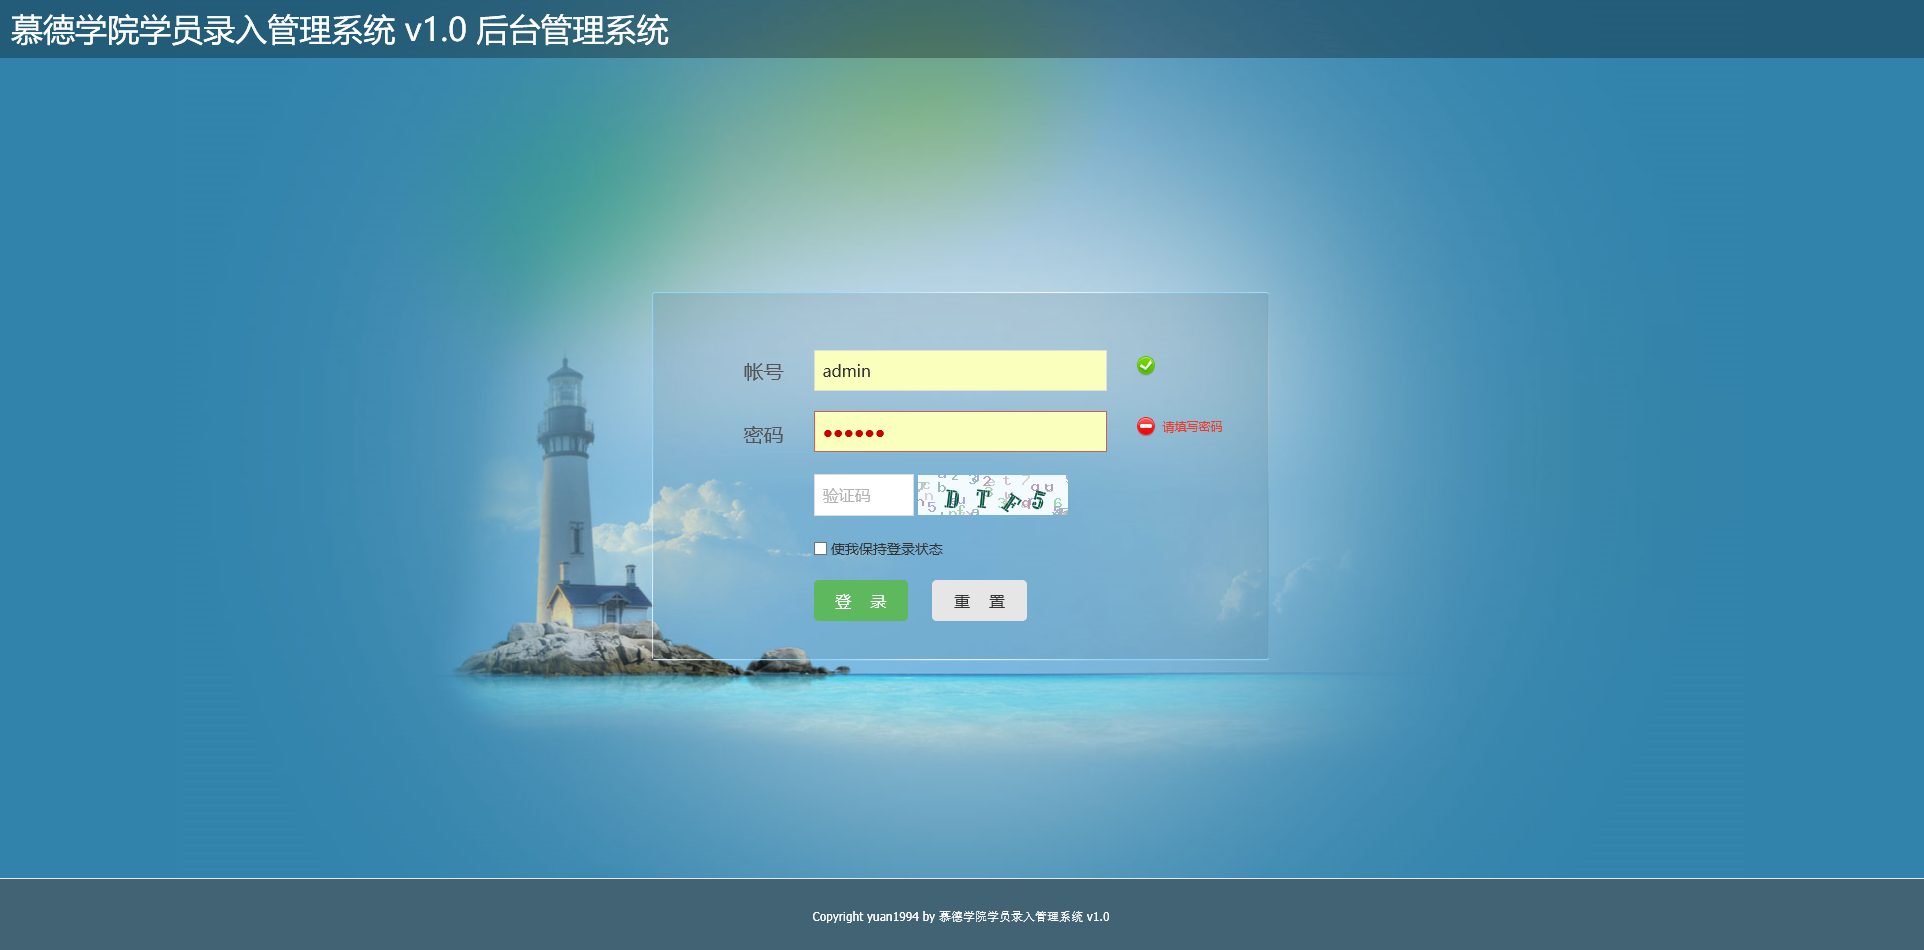Image resolution: width=1924 pixels, height=950 pixels.
Task: Click the 慕德学院学员录入管理系统 header title
Action: (x=339, y=30)
